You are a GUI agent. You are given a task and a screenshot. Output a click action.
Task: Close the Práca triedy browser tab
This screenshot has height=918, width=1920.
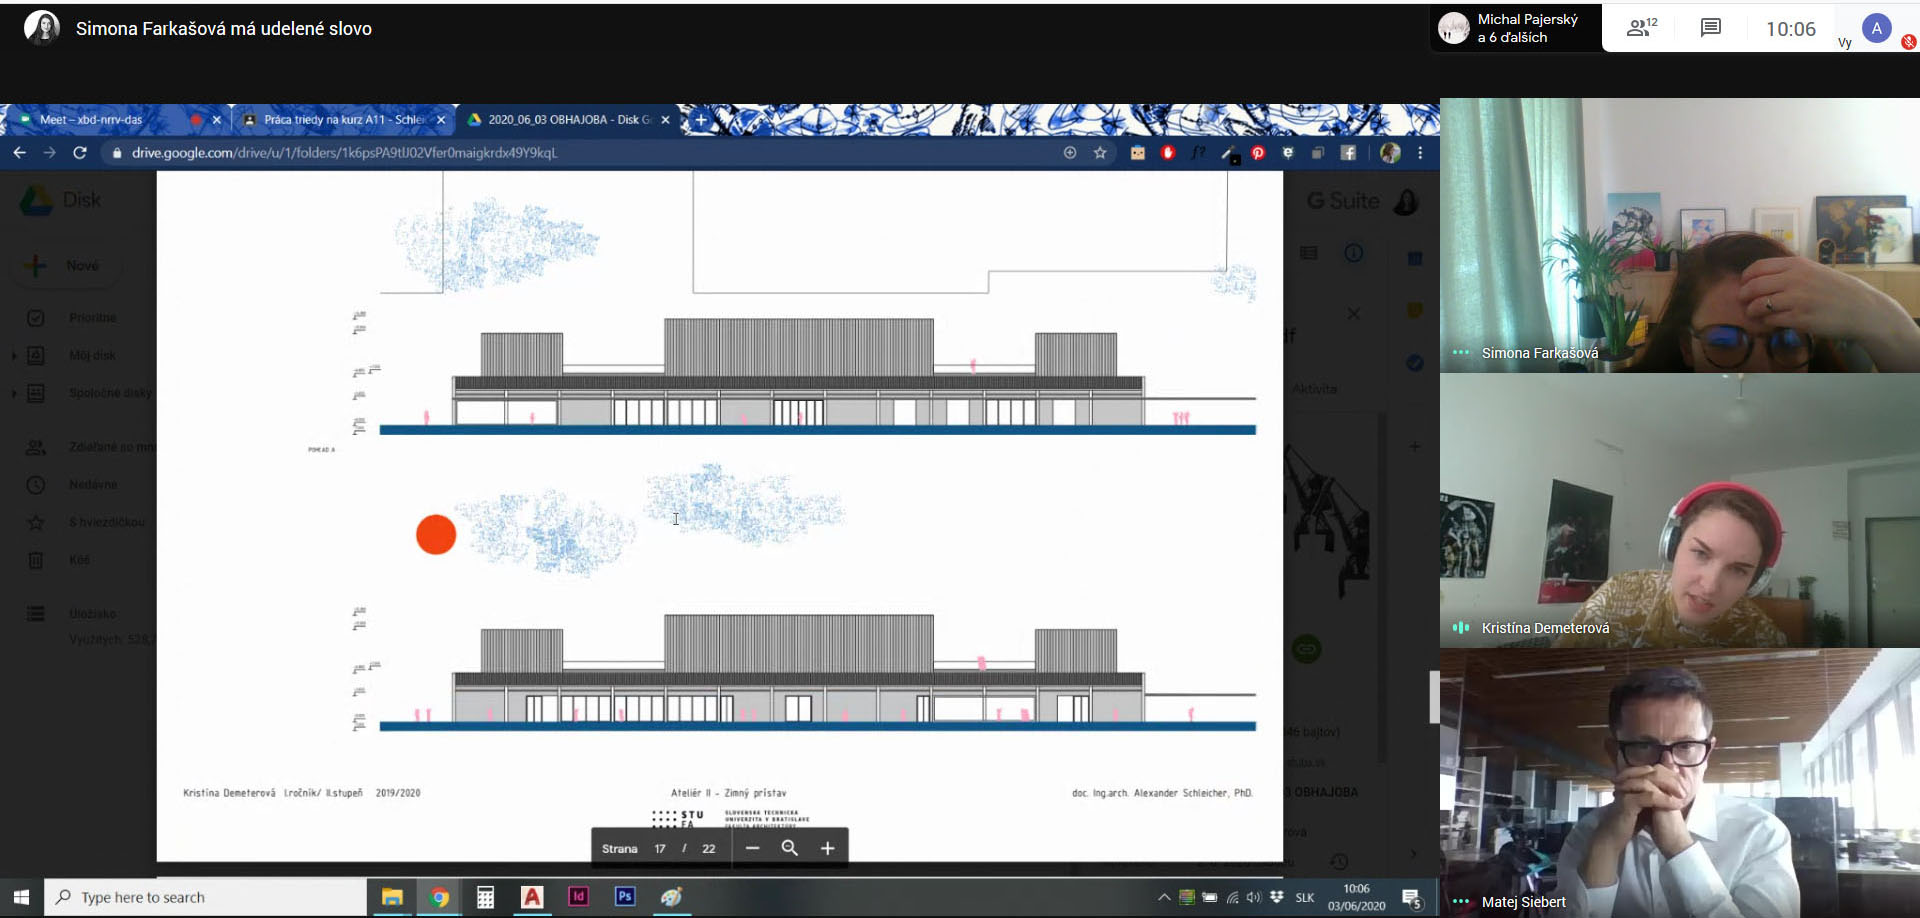click(x=441, y=120)
